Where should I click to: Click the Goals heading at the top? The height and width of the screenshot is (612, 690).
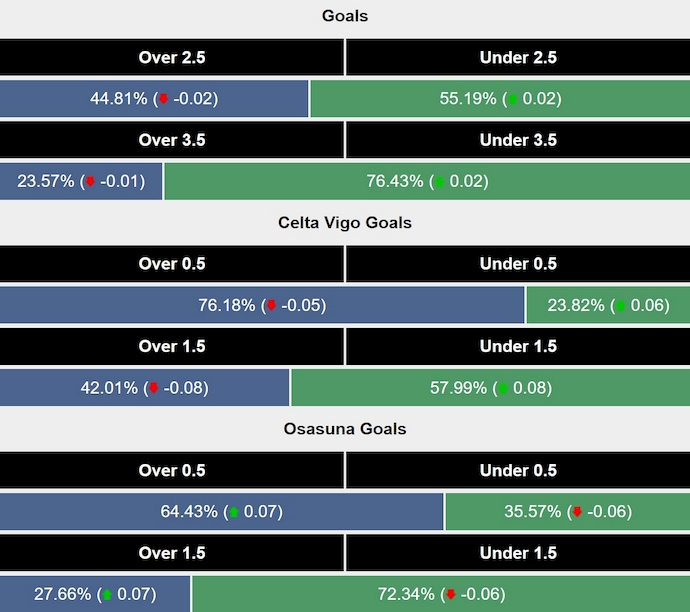(345, 16)
